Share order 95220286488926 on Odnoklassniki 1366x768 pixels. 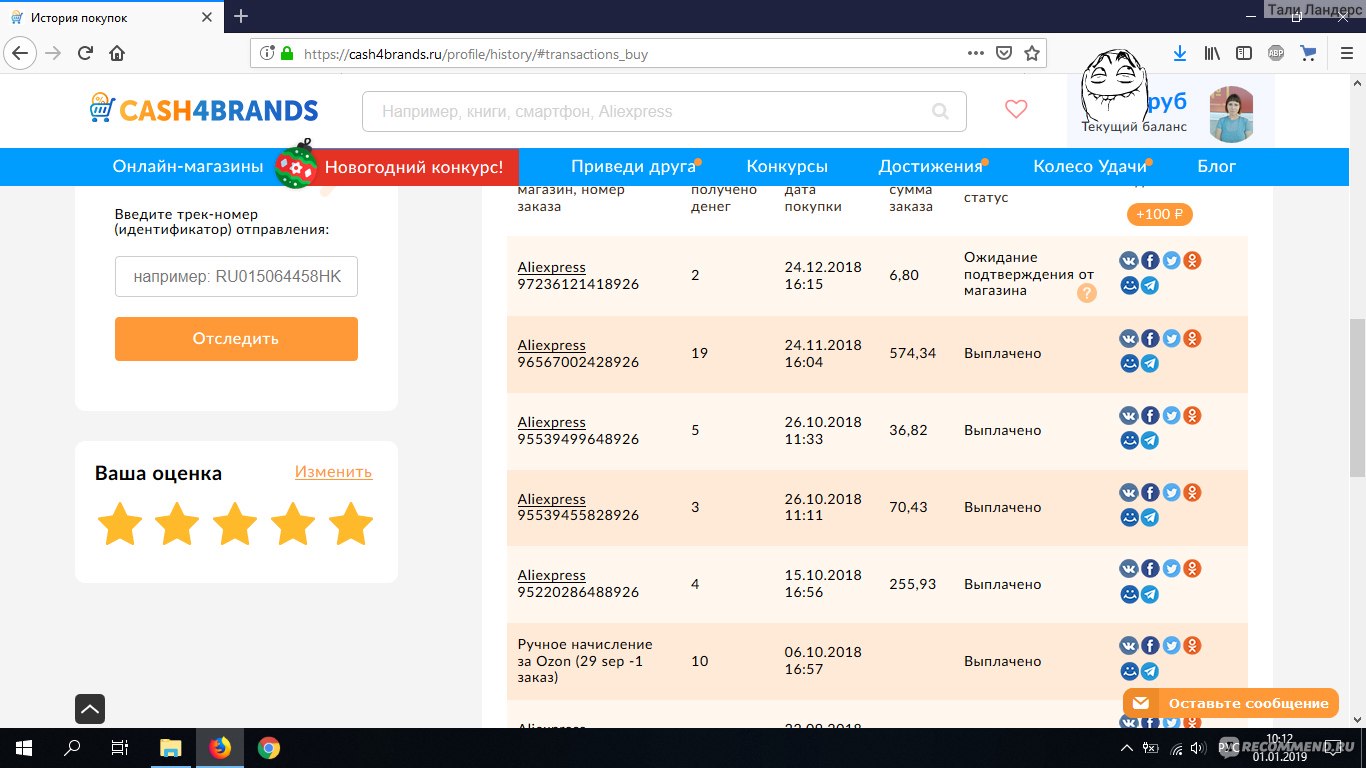tap(1192, 569)
